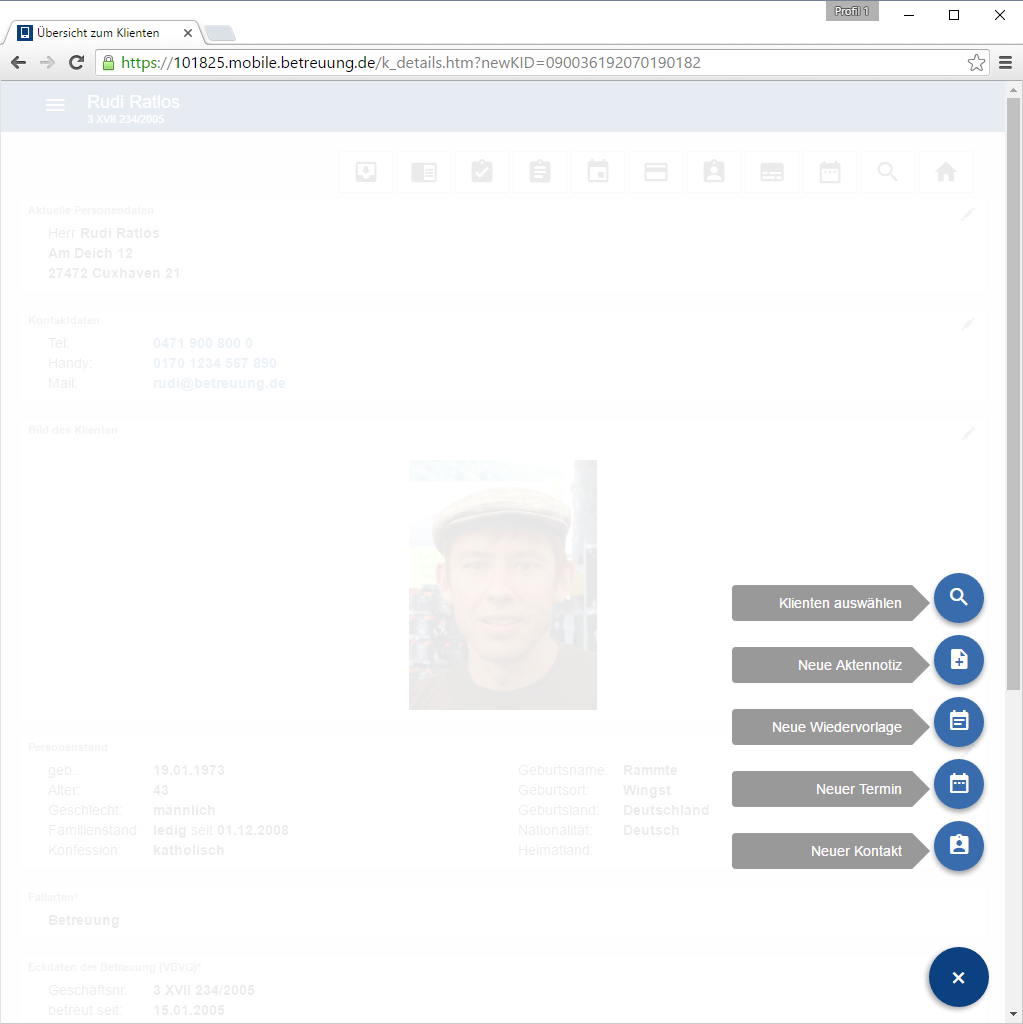Click the subtitles-style icon in toolbar
The width and height of the screenshot is (1023, 1024).
pos(772,172)
